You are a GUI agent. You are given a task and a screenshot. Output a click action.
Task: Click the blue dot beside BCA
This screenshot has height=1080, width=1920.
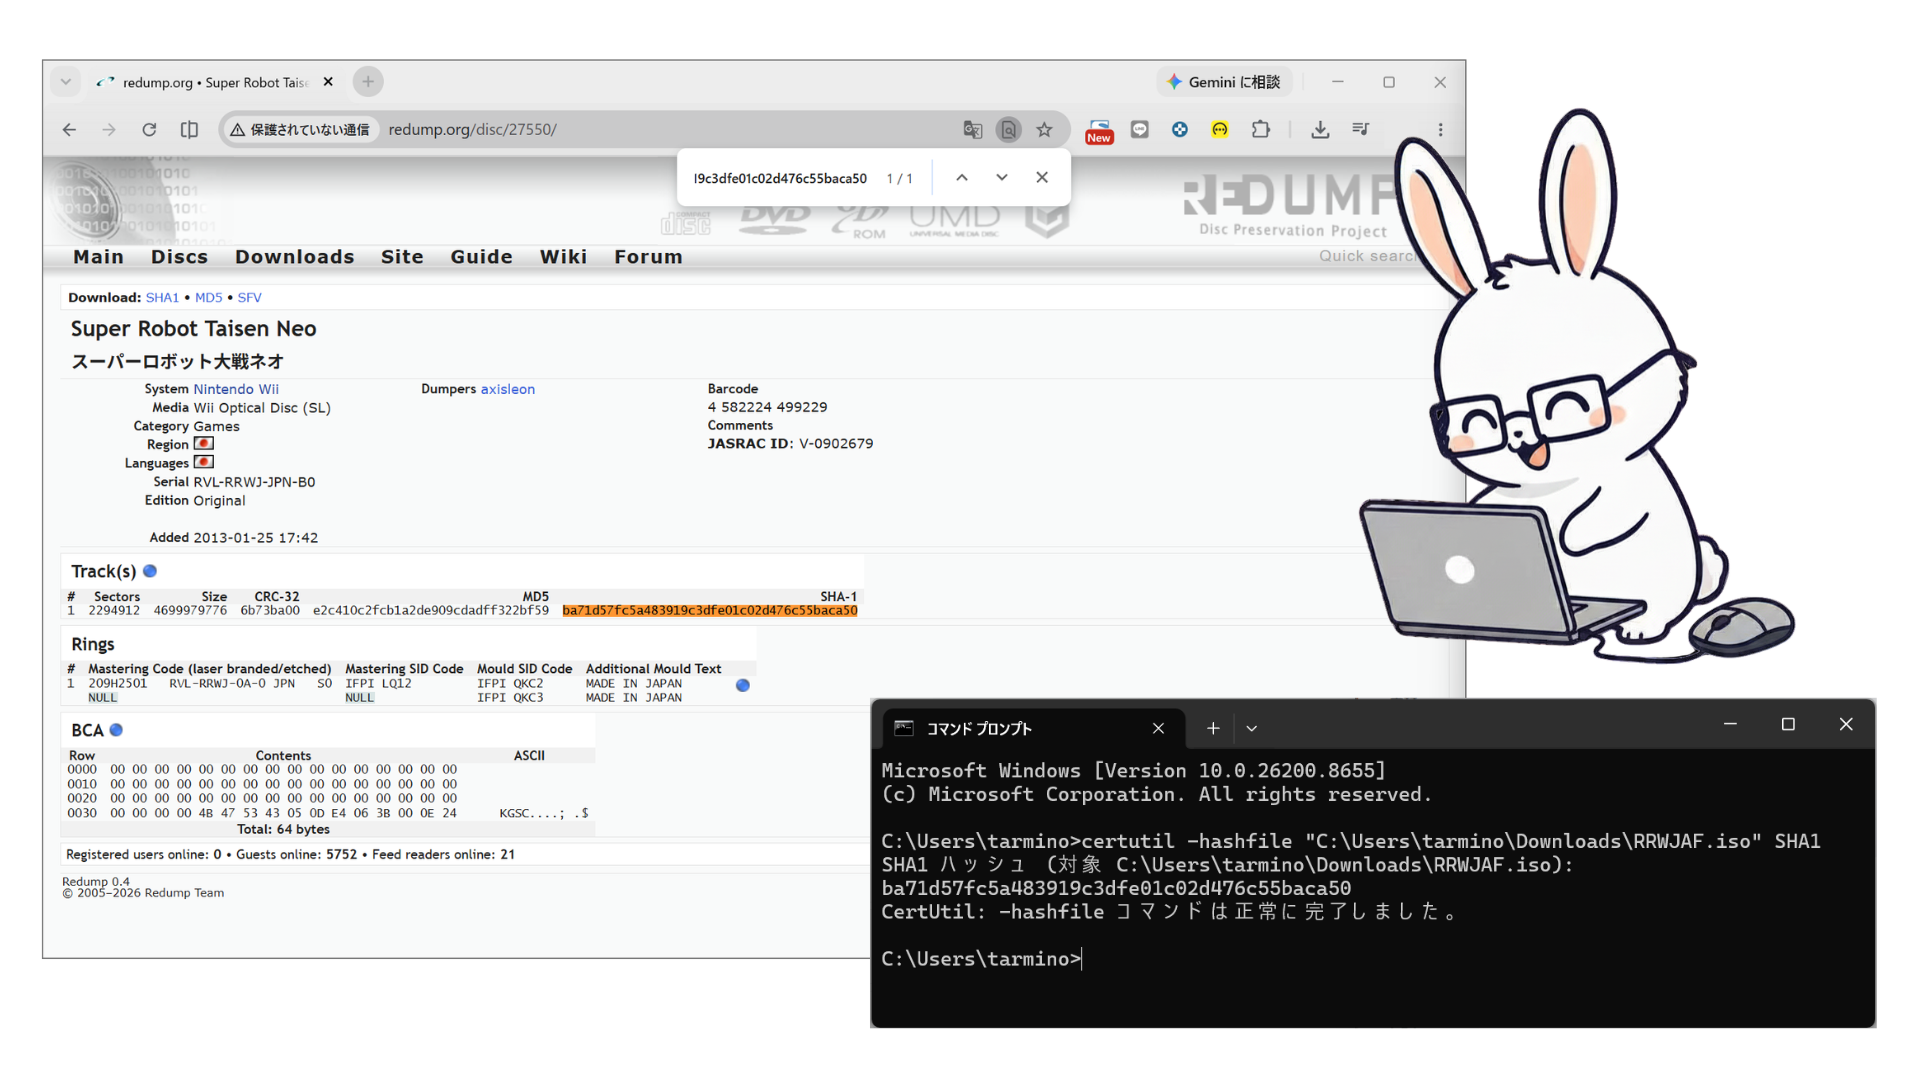(x=116, y=730)
